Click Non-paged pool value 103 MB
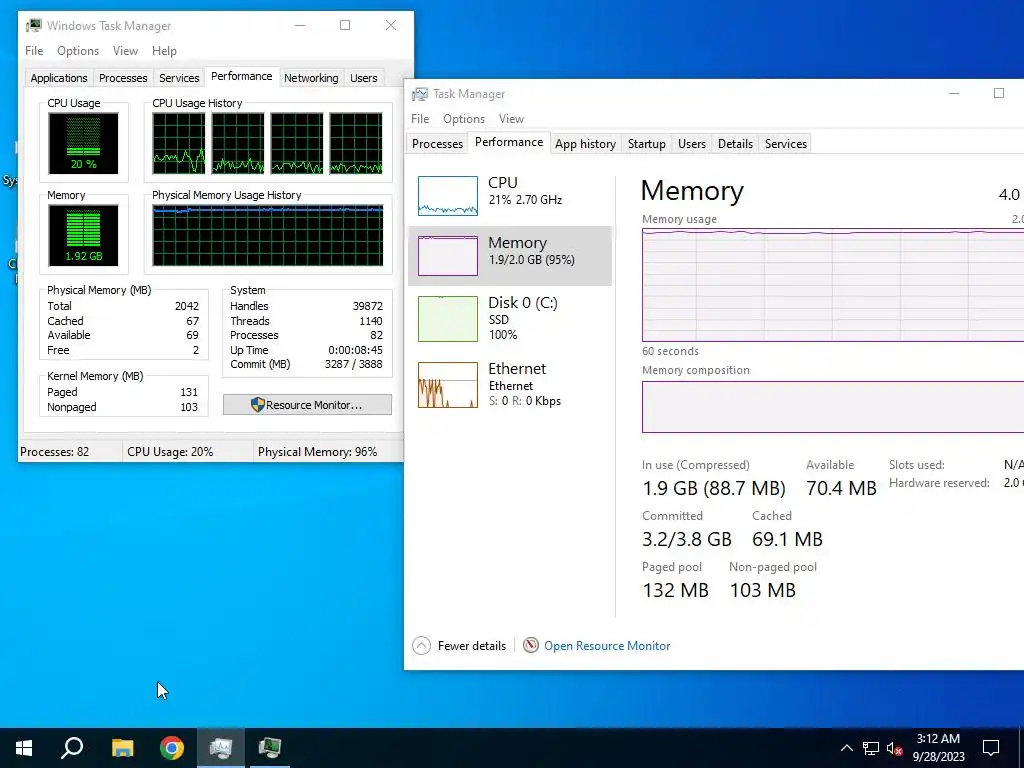This screenshot has height=768, width=1024. coord(762,590)
